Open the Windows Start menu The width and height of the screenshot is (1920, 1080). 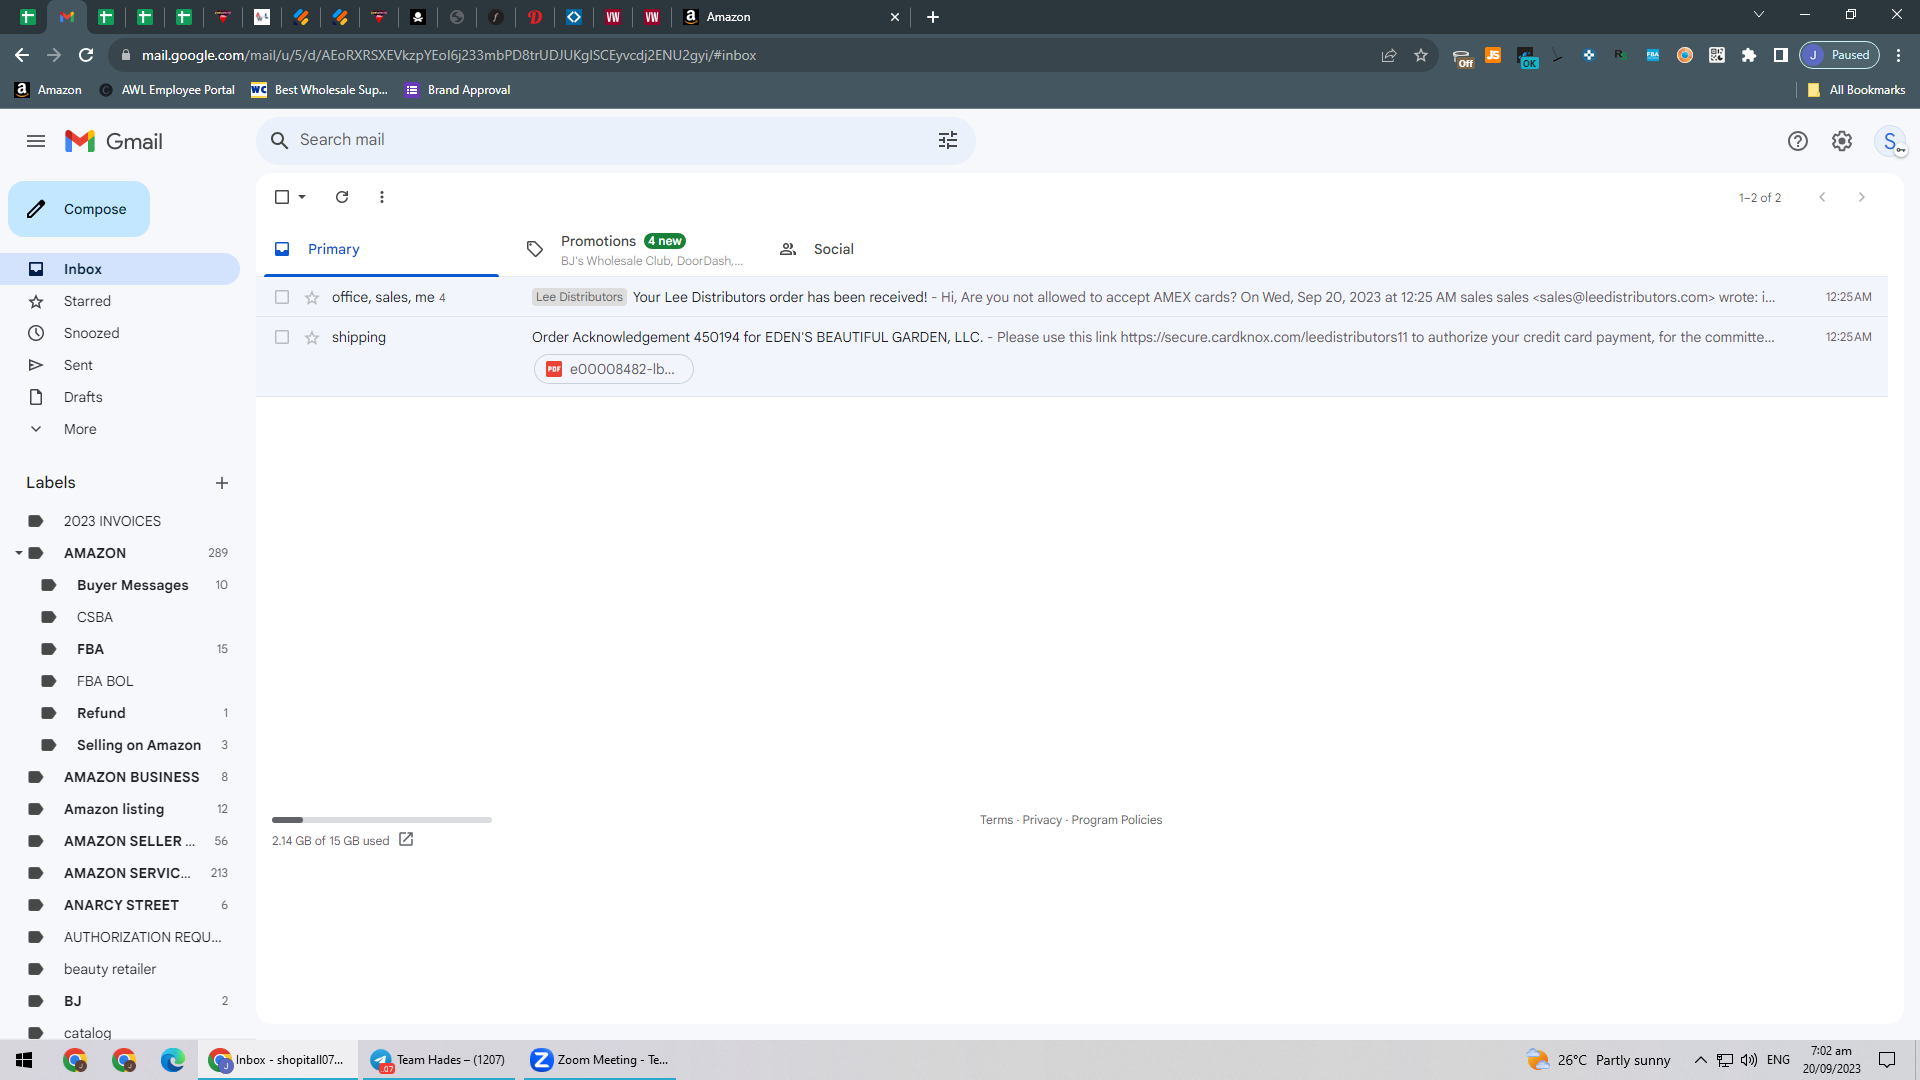tap(24, 1060)
